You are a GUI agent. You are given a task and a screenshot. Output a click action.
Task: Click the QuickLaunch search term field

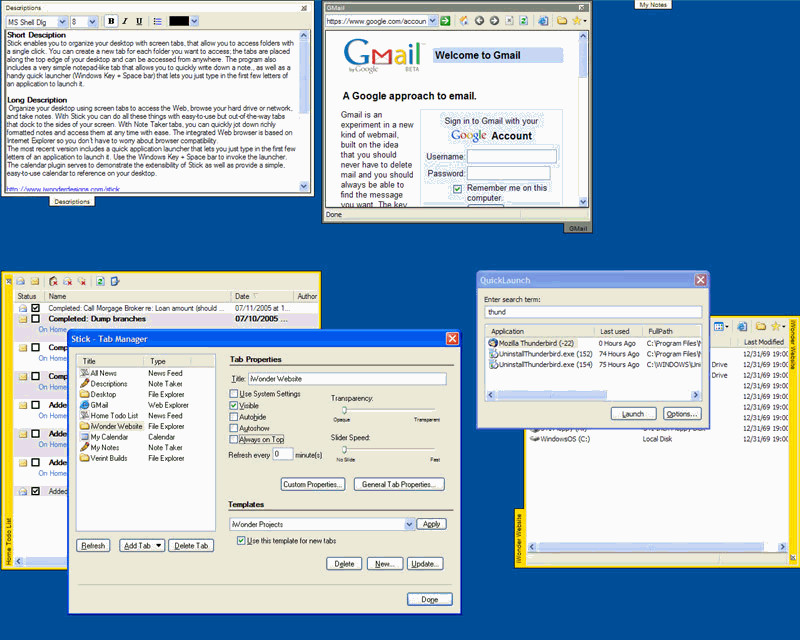pyautogui.click(x=593, y=312)
